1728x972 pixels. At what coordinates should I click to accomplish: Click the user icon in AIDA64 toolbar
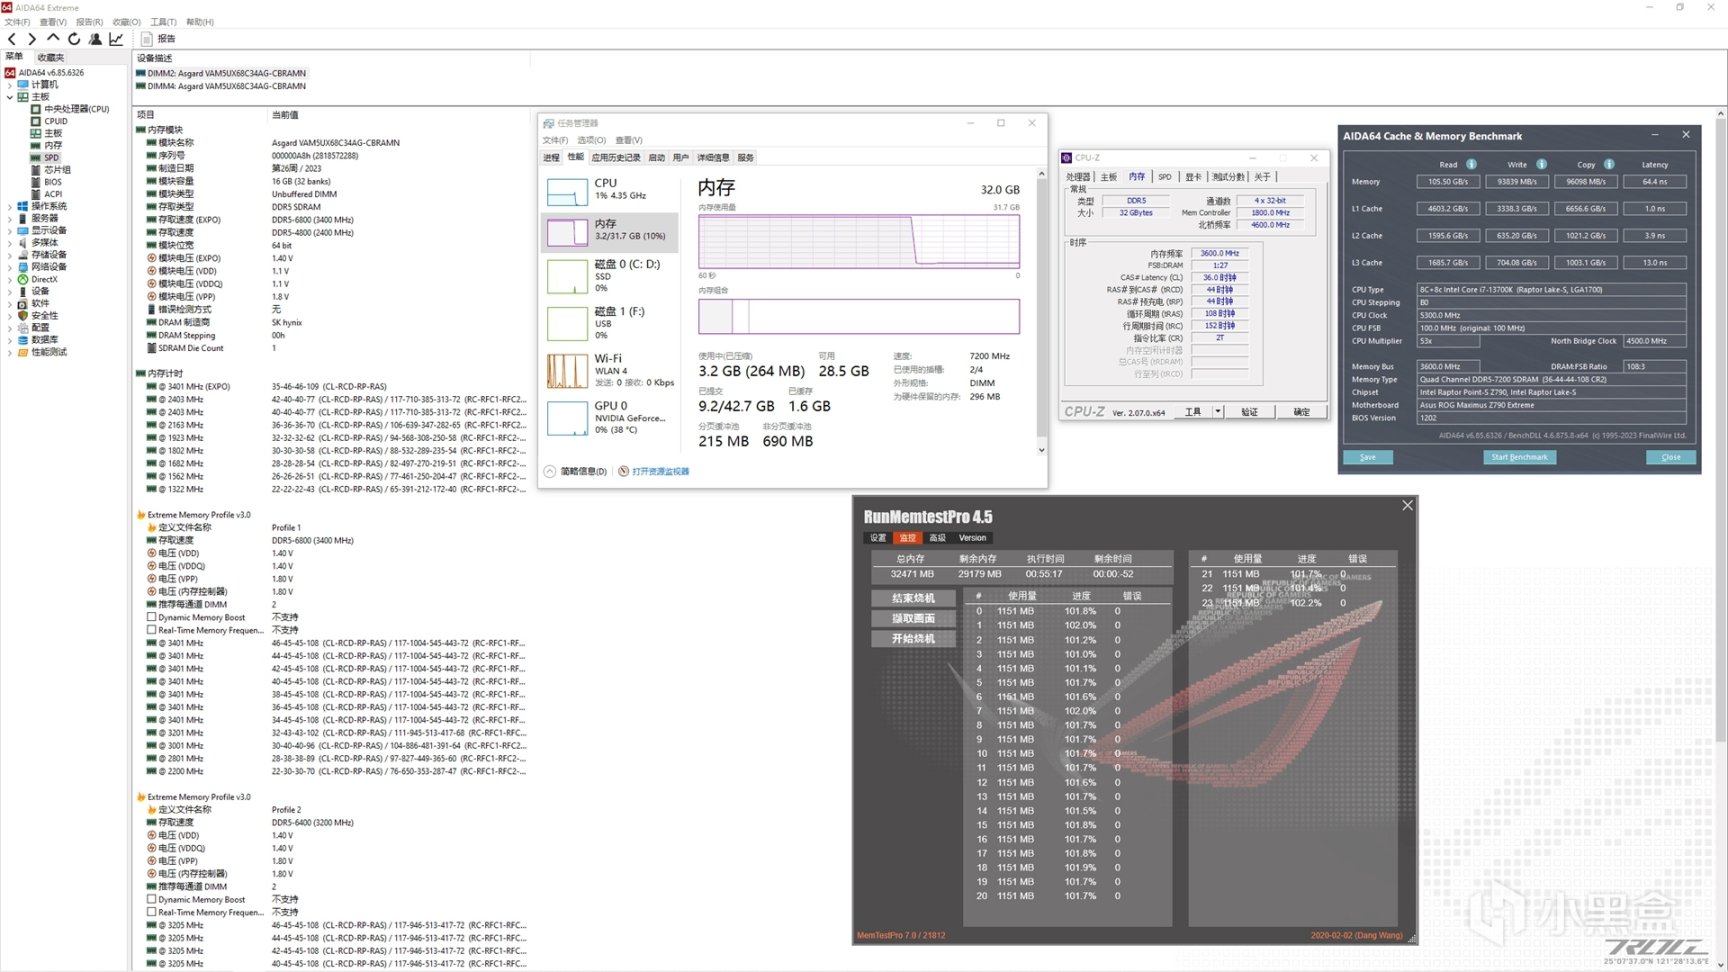coord(95,39)
